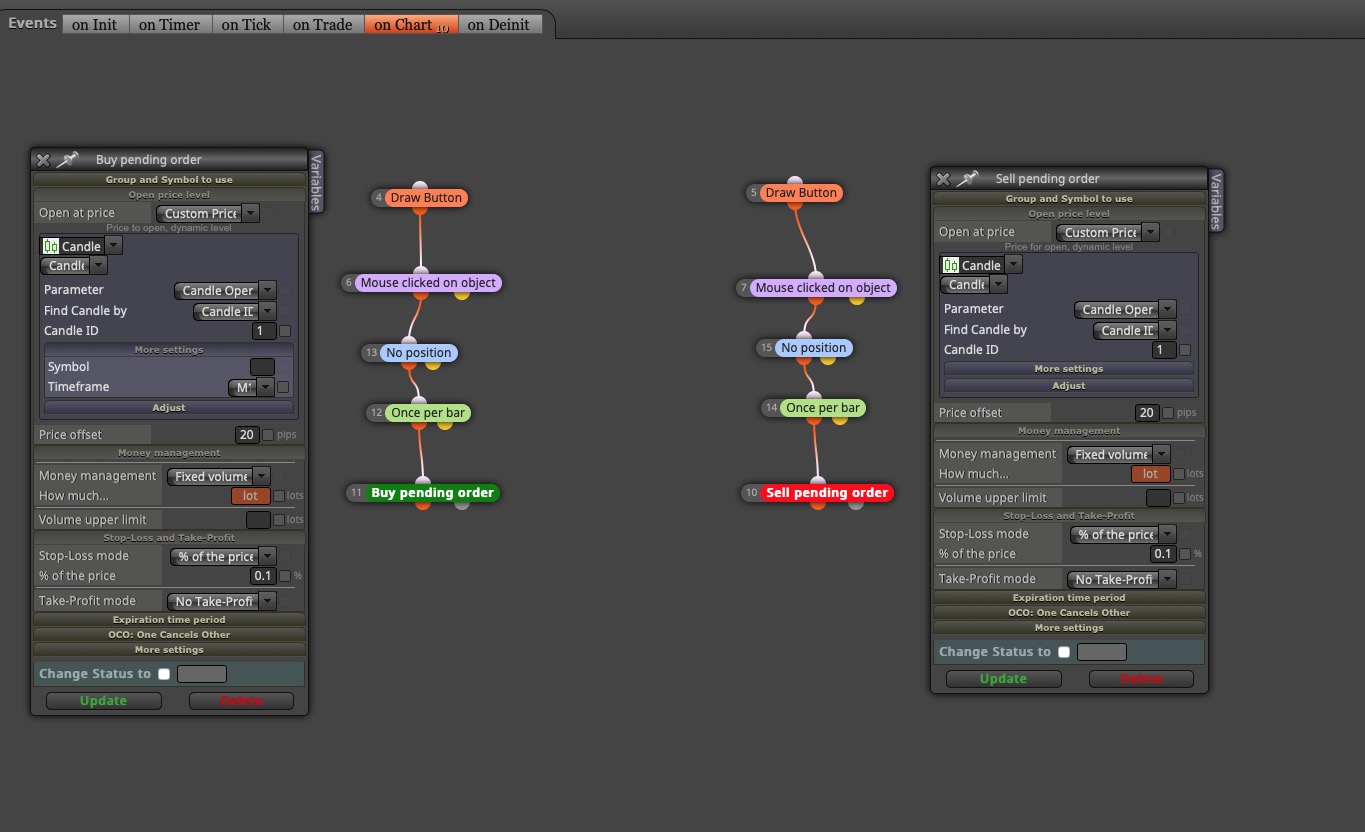The height and width of the screenshot is (832, 1365).
Task: Click yellow output dot of No position block 15
Action: [828, 359]
